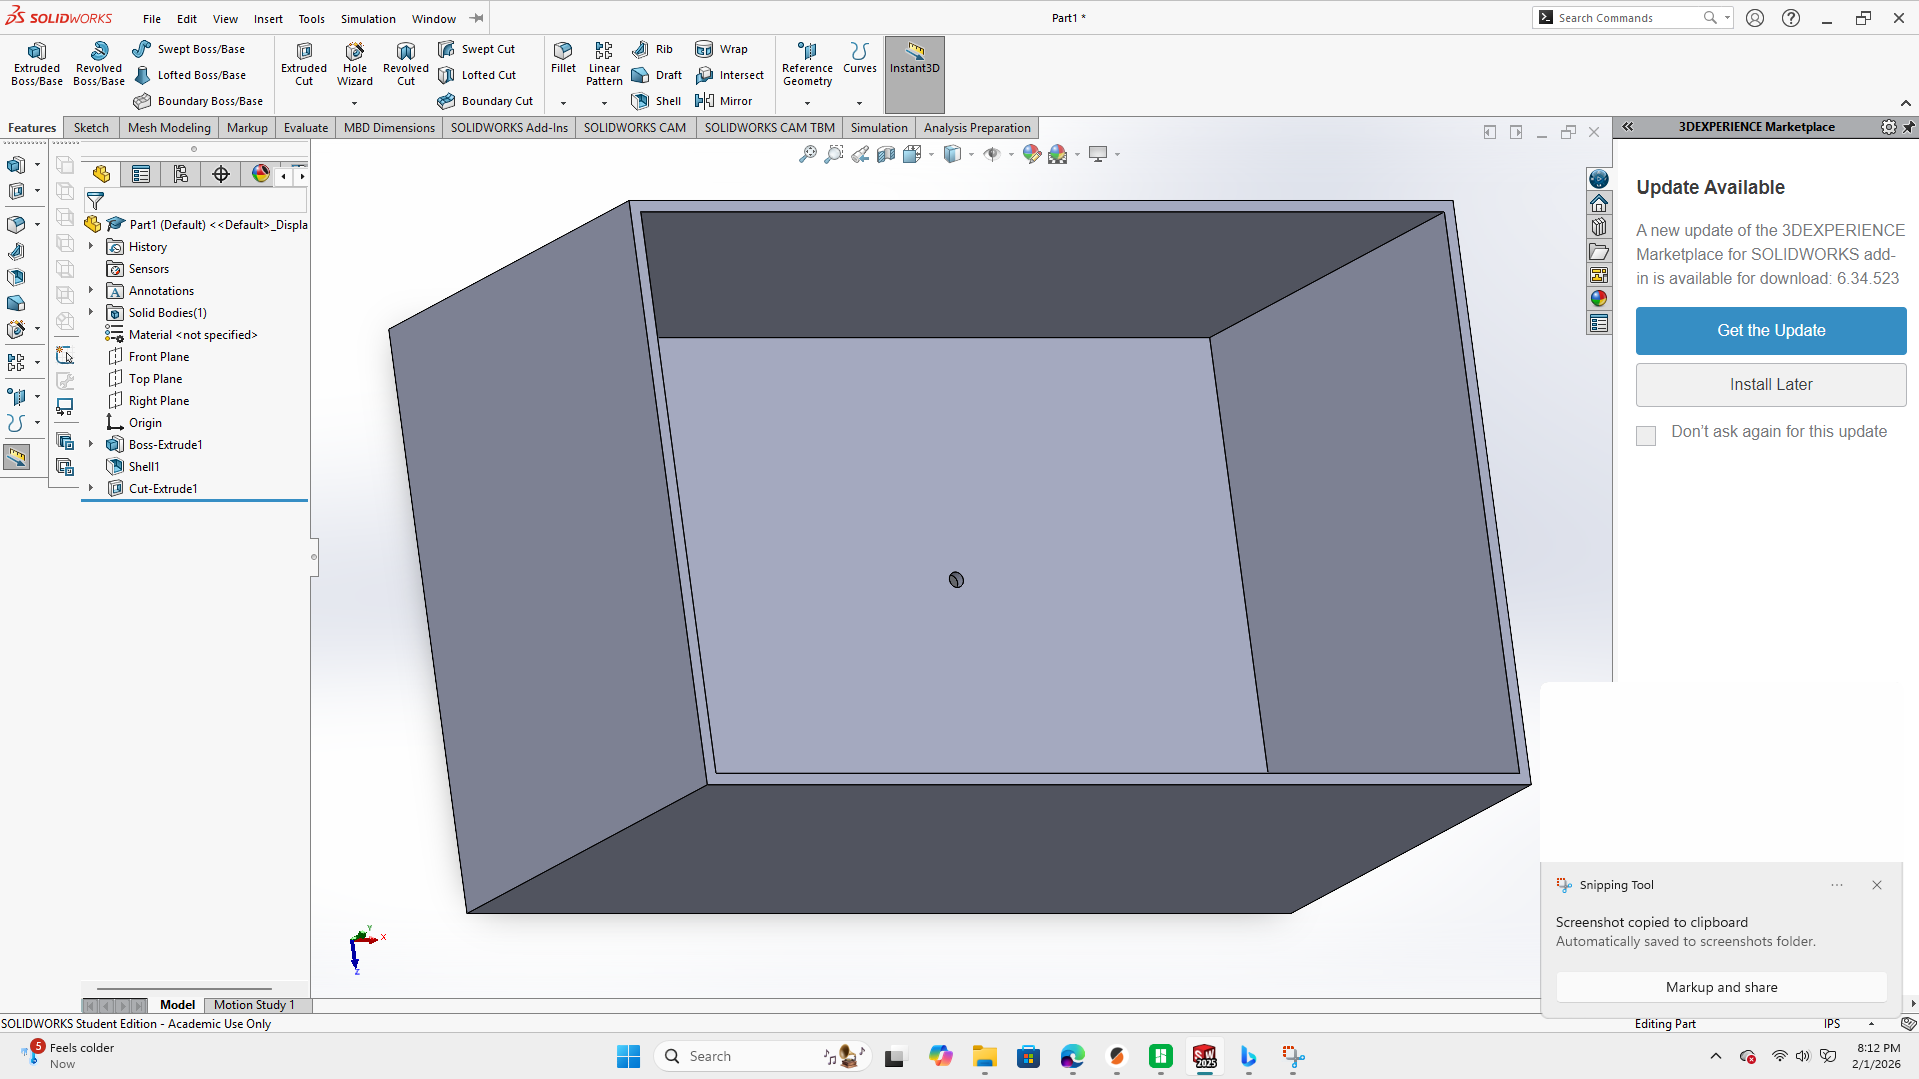The height and width of the screenshot is (1079, 1919).
Task: Expand the Annotations tree node
Action: (91, 290)
